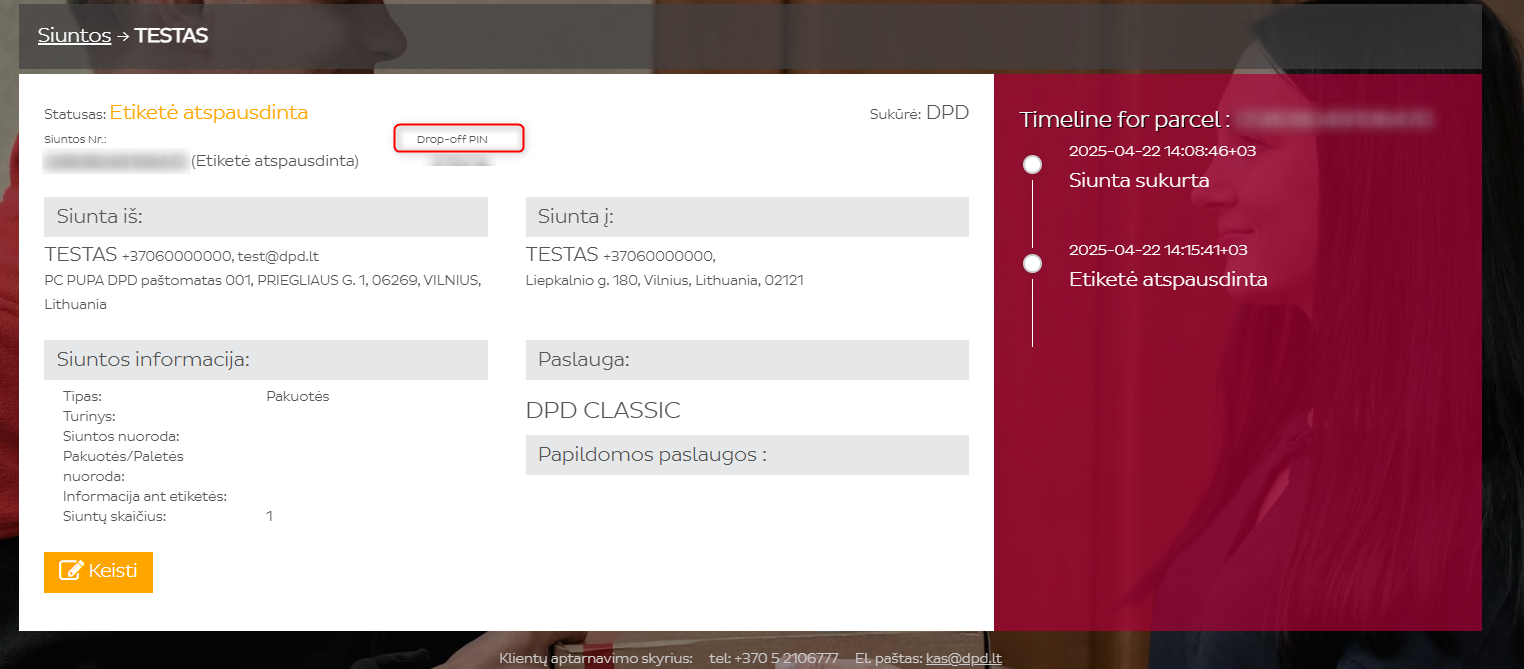Click the Tipas label
The height and width of the screenshot is (669, 1524).
82,396
